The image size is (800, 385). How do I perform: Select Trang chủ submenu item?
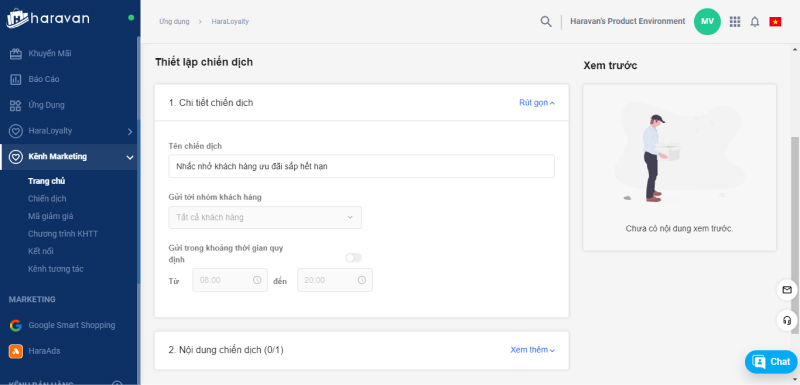46,181
